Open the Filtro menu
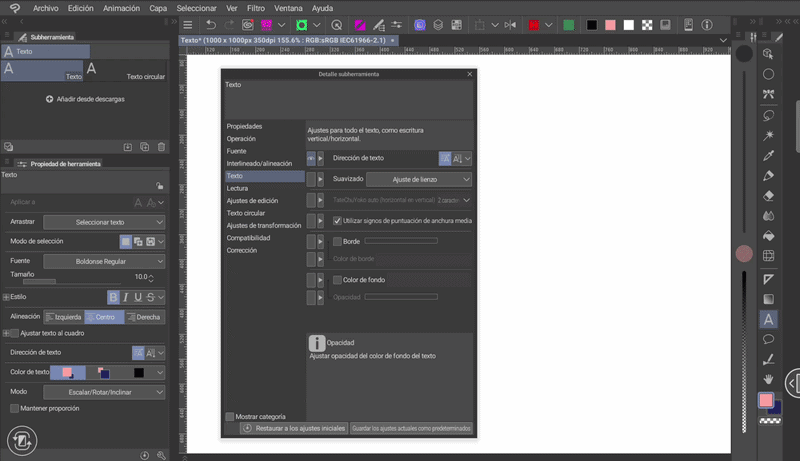The width and height of the screenshot is (800, 461). pyautogui.click(x=256, y=7)
